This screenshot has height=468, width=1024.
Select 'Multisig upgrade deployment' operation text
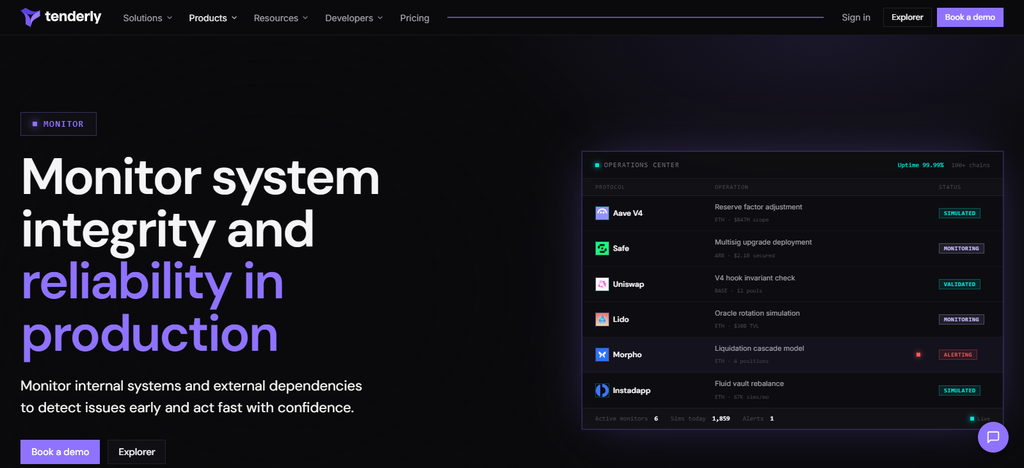pyautogui.click(x=763, y=242)
